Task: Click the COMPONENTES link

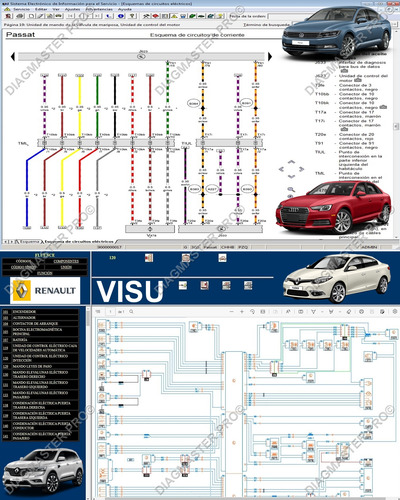Action: tap(66, 261)
